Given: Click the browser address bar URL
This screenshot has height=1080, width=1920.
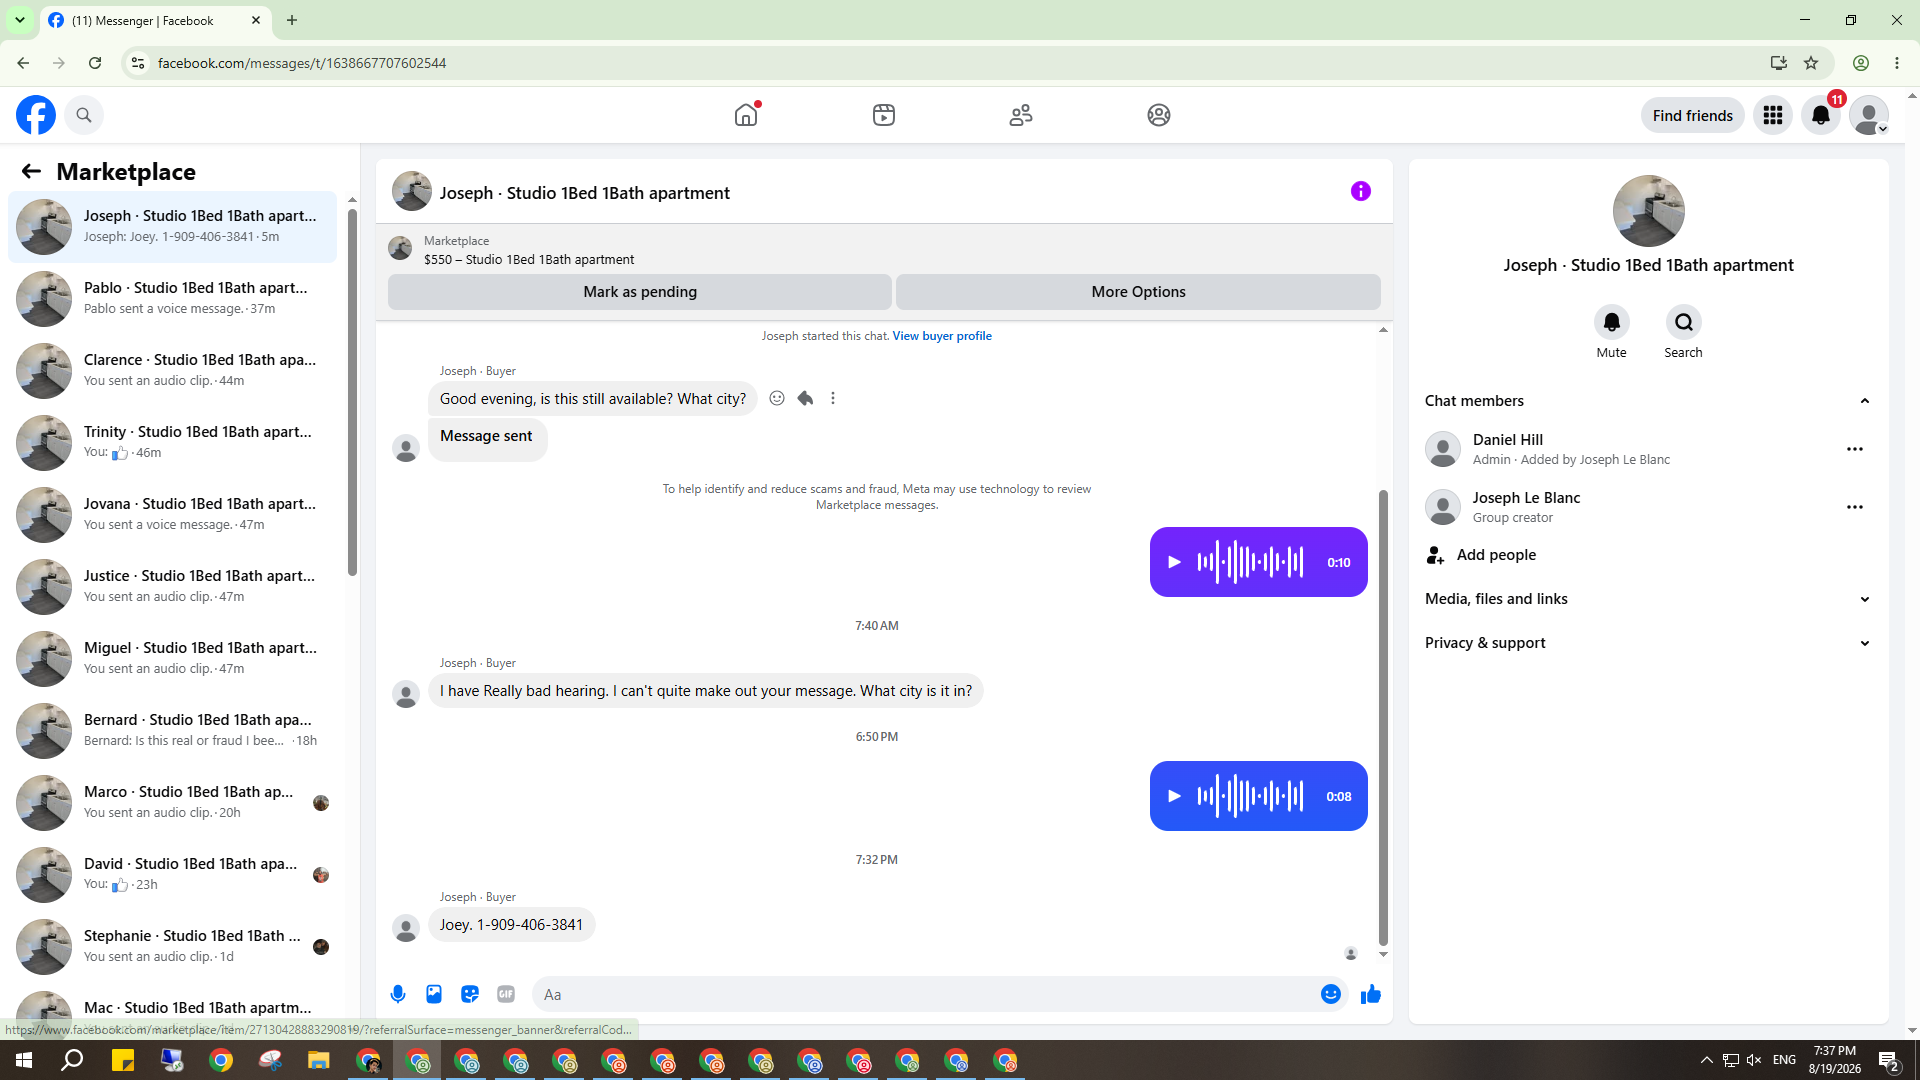Looking at the screenshot, I should 302,63.
